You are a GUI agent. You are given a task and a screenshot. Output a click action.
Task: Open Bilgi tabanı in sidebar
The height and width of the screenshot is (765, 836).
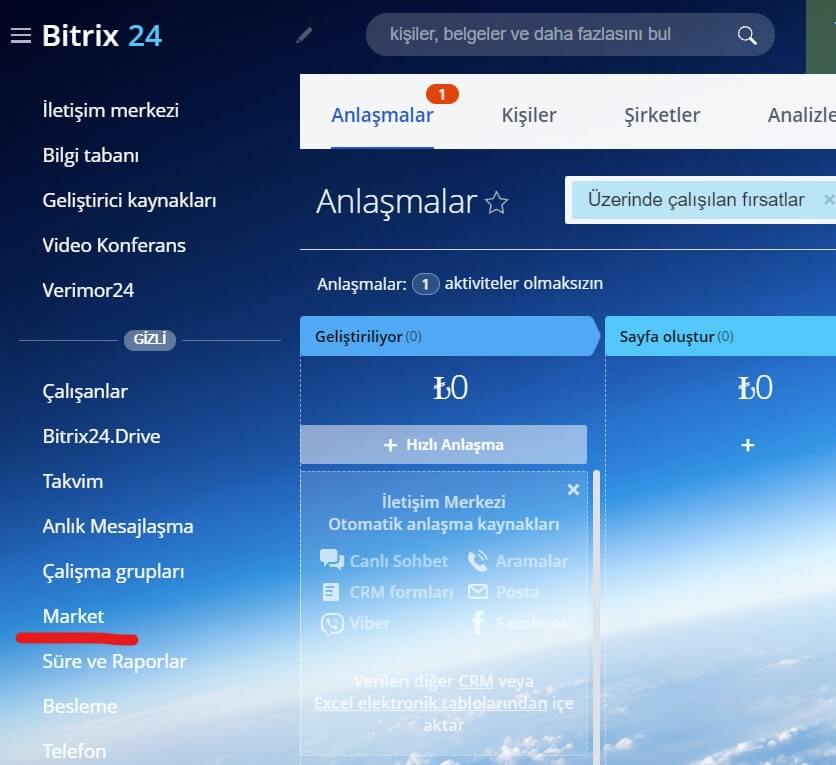(x=91, y=156)
